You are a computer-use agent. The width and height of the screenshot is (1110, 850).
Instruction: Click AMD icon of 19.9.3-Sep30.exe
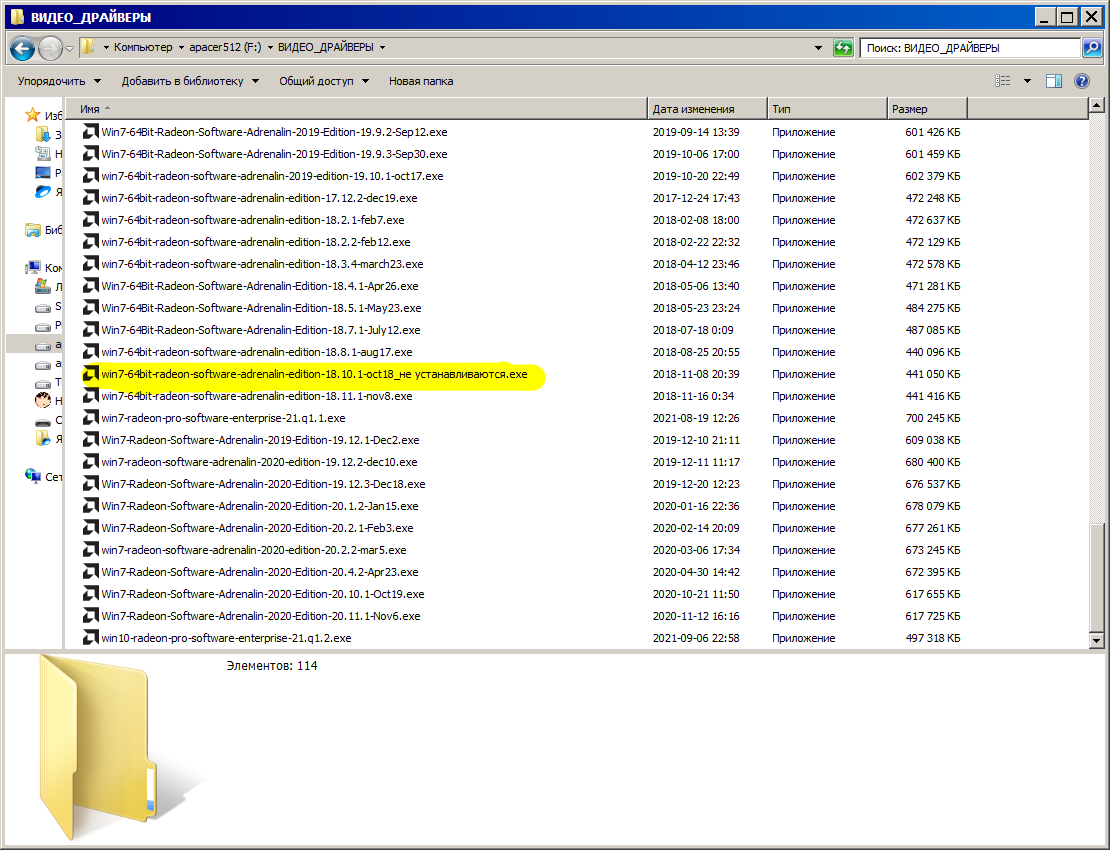click(91, 154)
